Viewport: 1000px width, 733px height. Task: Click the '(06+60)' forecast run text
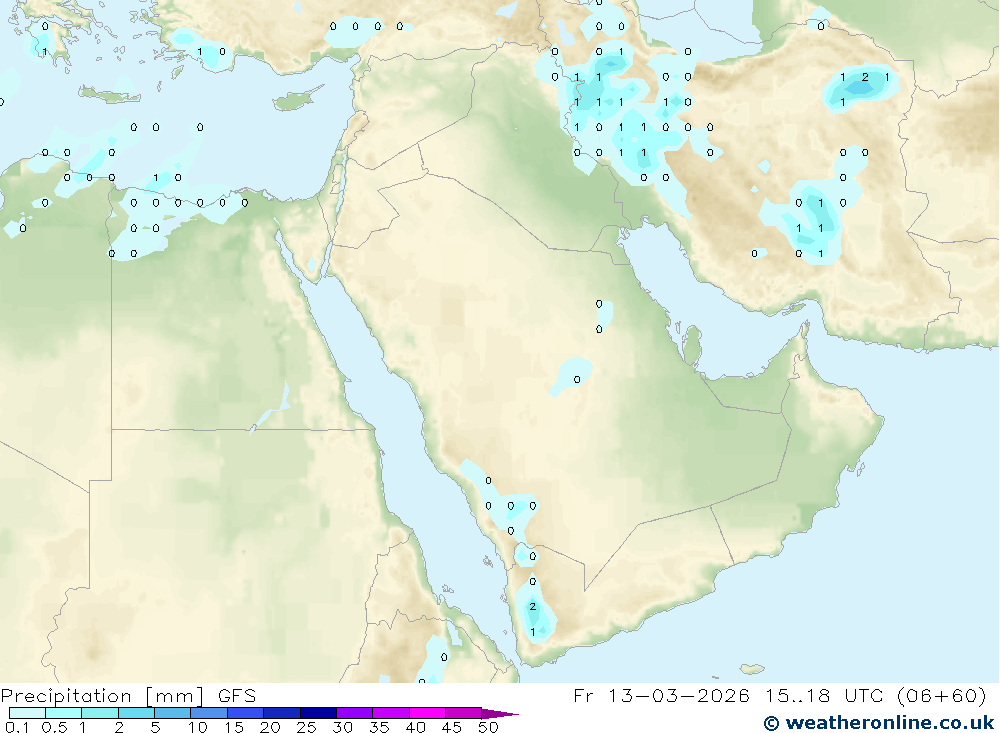click(941, 696)
